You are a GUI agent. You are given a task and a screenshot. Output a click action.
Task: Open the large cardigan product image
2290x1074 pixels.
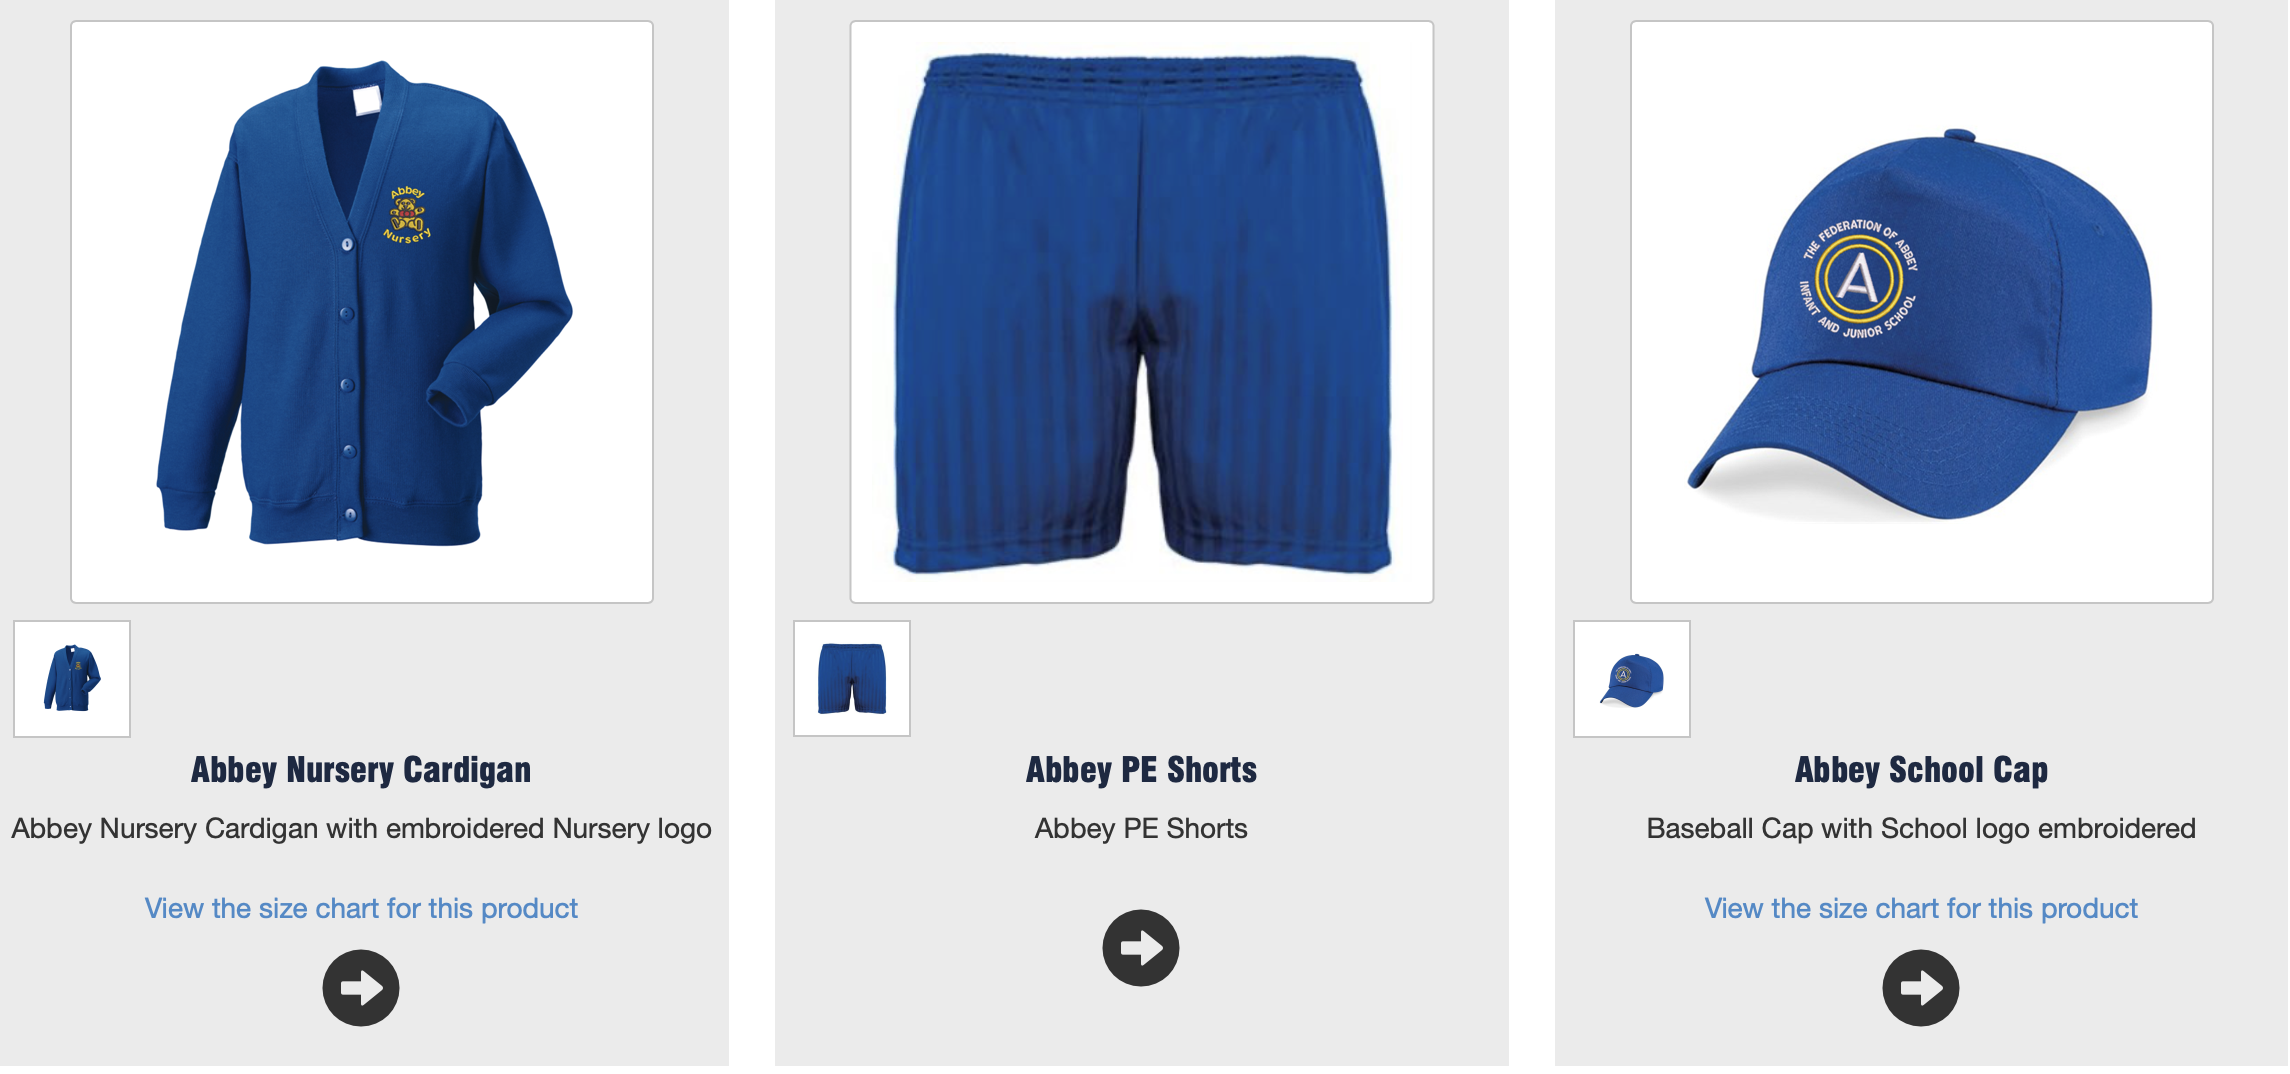coord(362,312)
